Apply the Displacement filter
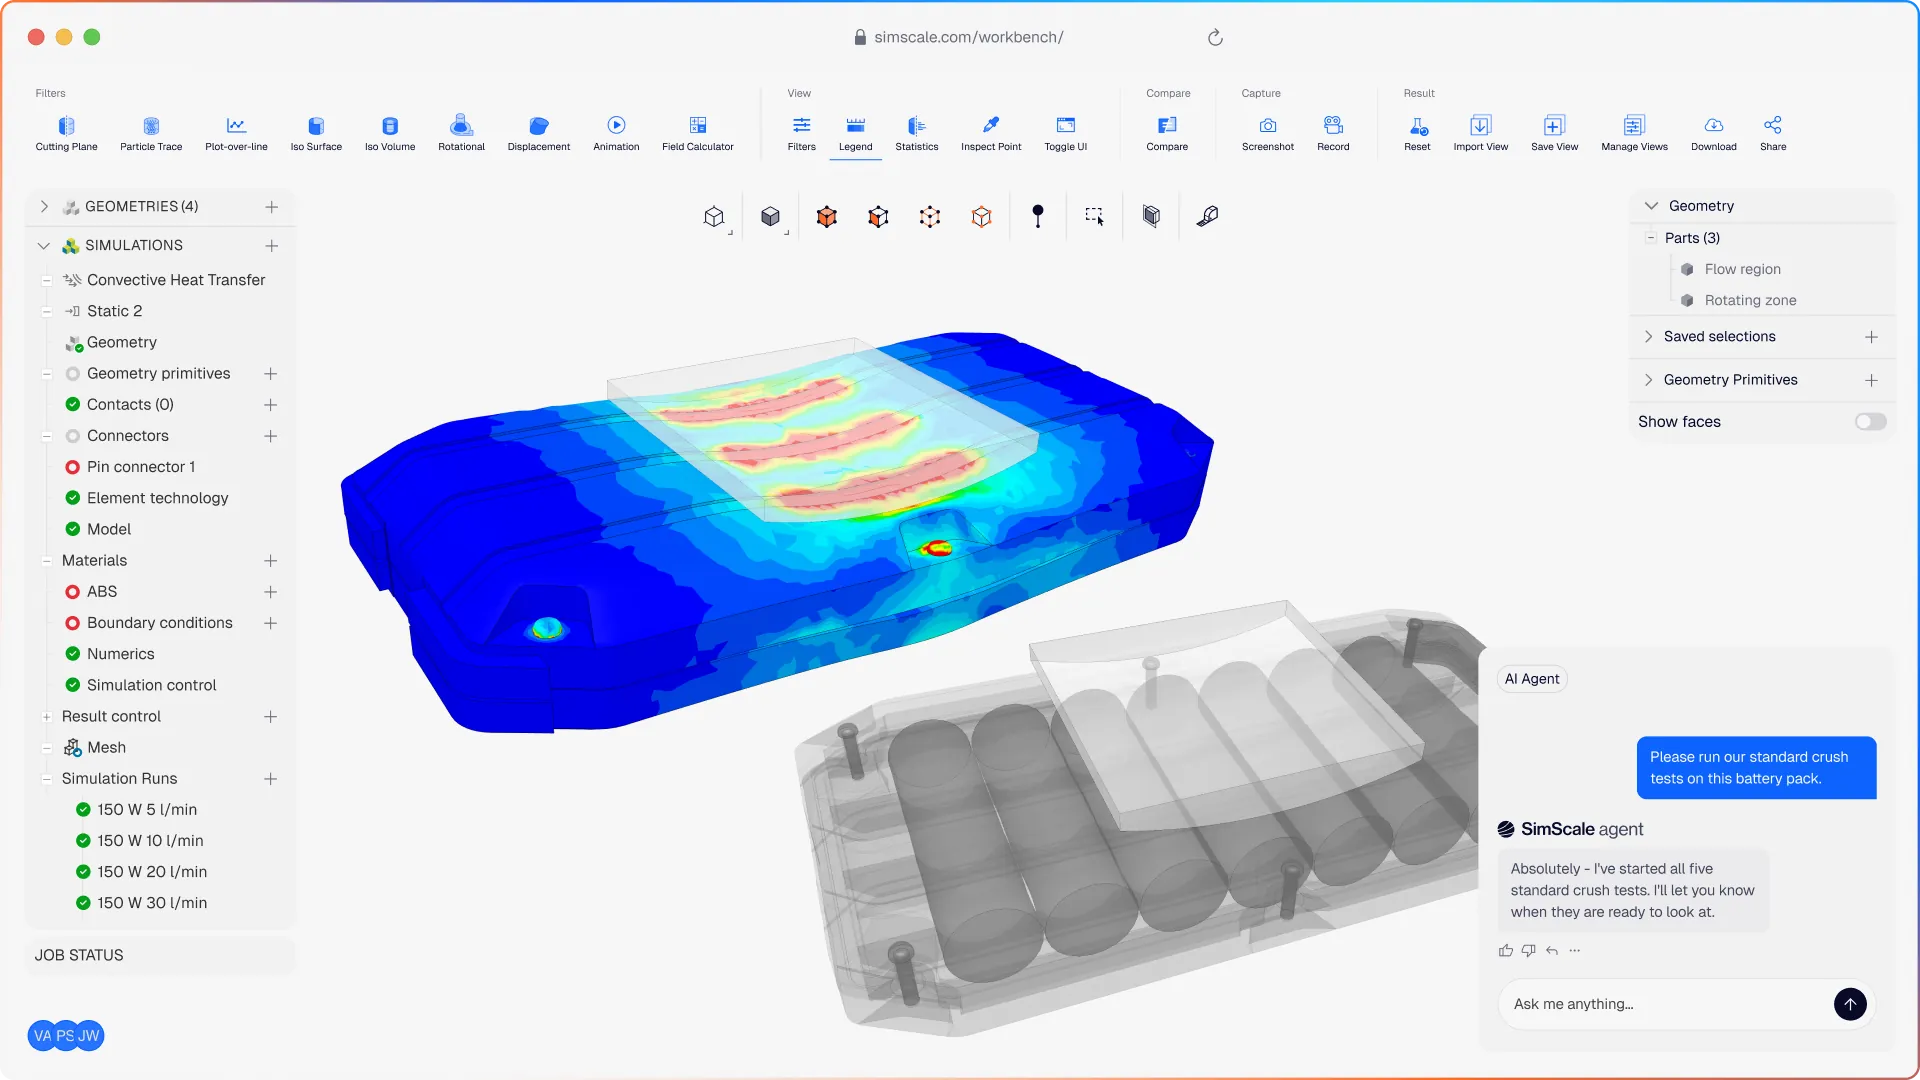The image size is (1920, 1080). point(539,133)
